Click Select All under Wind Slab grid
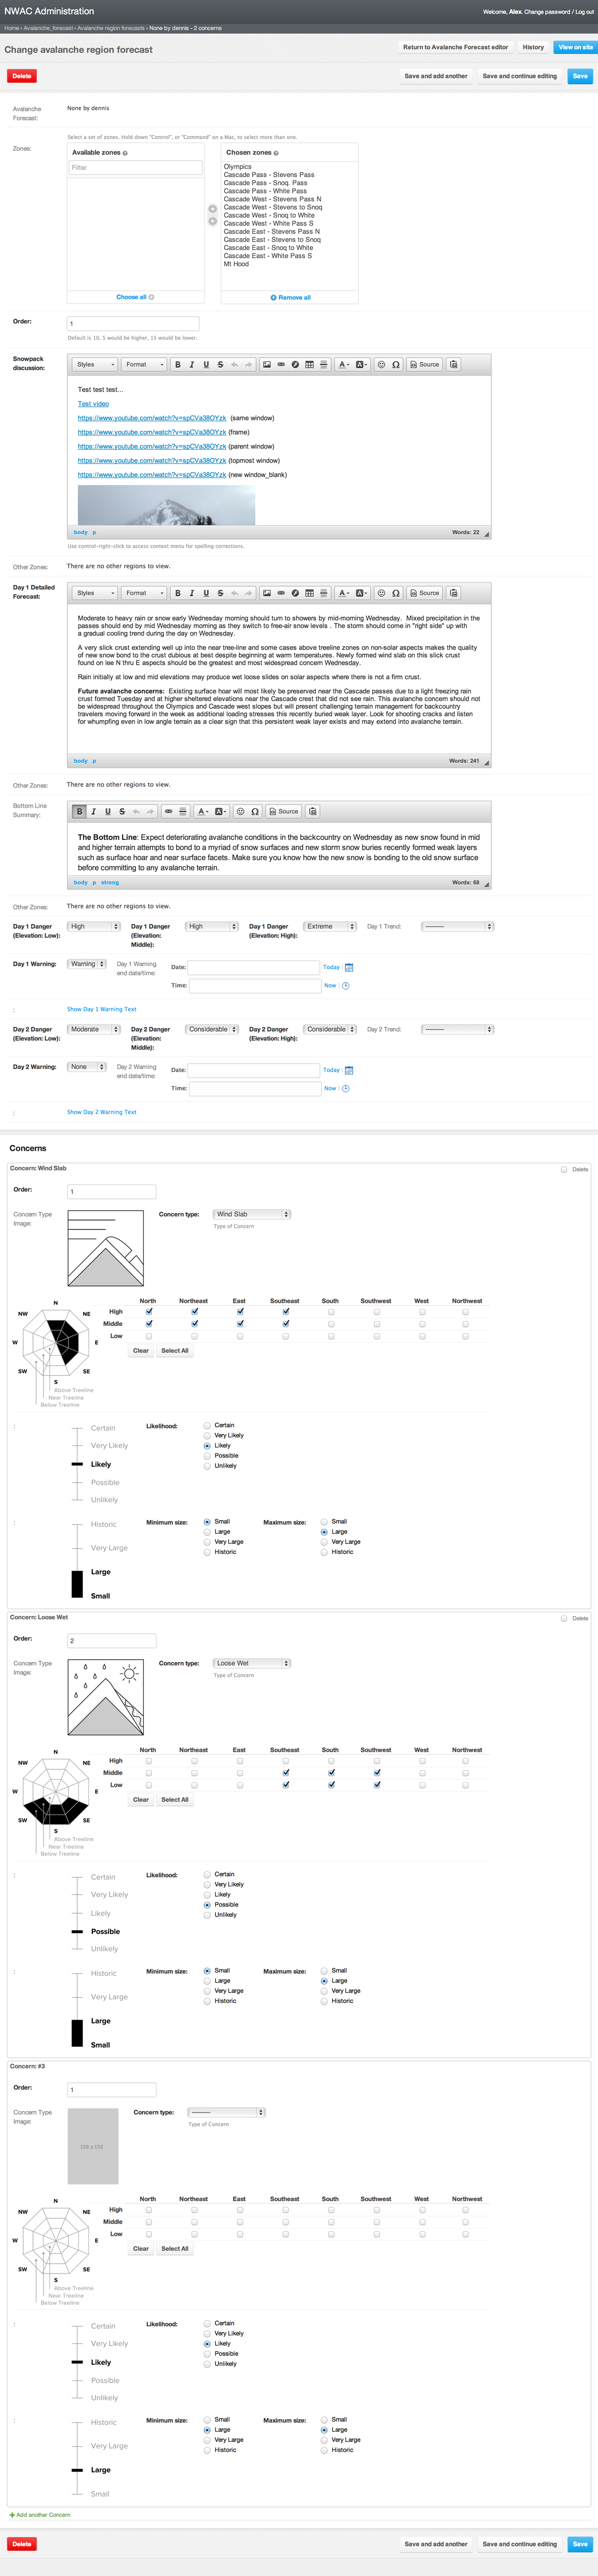 coord(175,1351)
